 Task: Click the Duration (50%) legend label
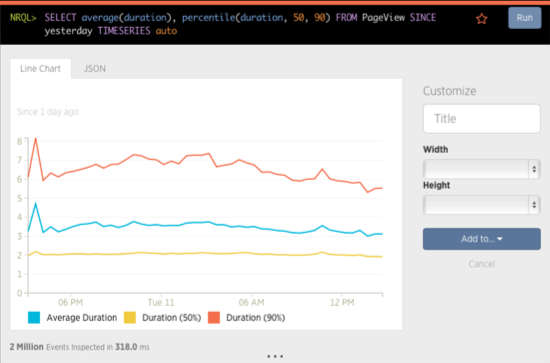[x=172, y=318]
